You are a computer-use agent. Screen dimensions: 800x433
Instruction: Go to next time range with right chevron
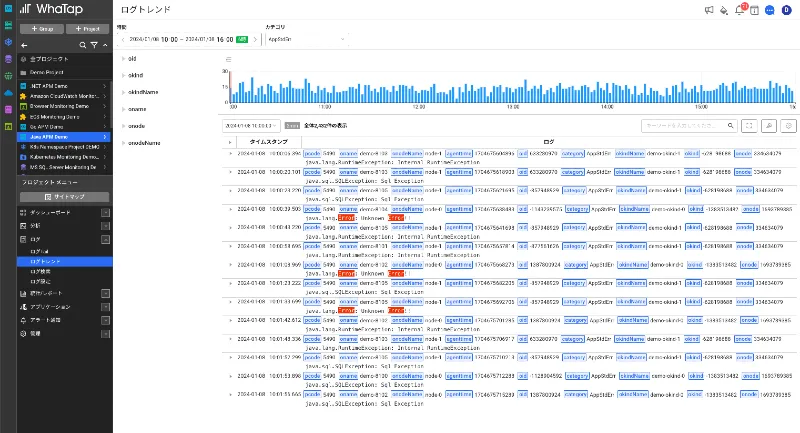coord(255,39)
